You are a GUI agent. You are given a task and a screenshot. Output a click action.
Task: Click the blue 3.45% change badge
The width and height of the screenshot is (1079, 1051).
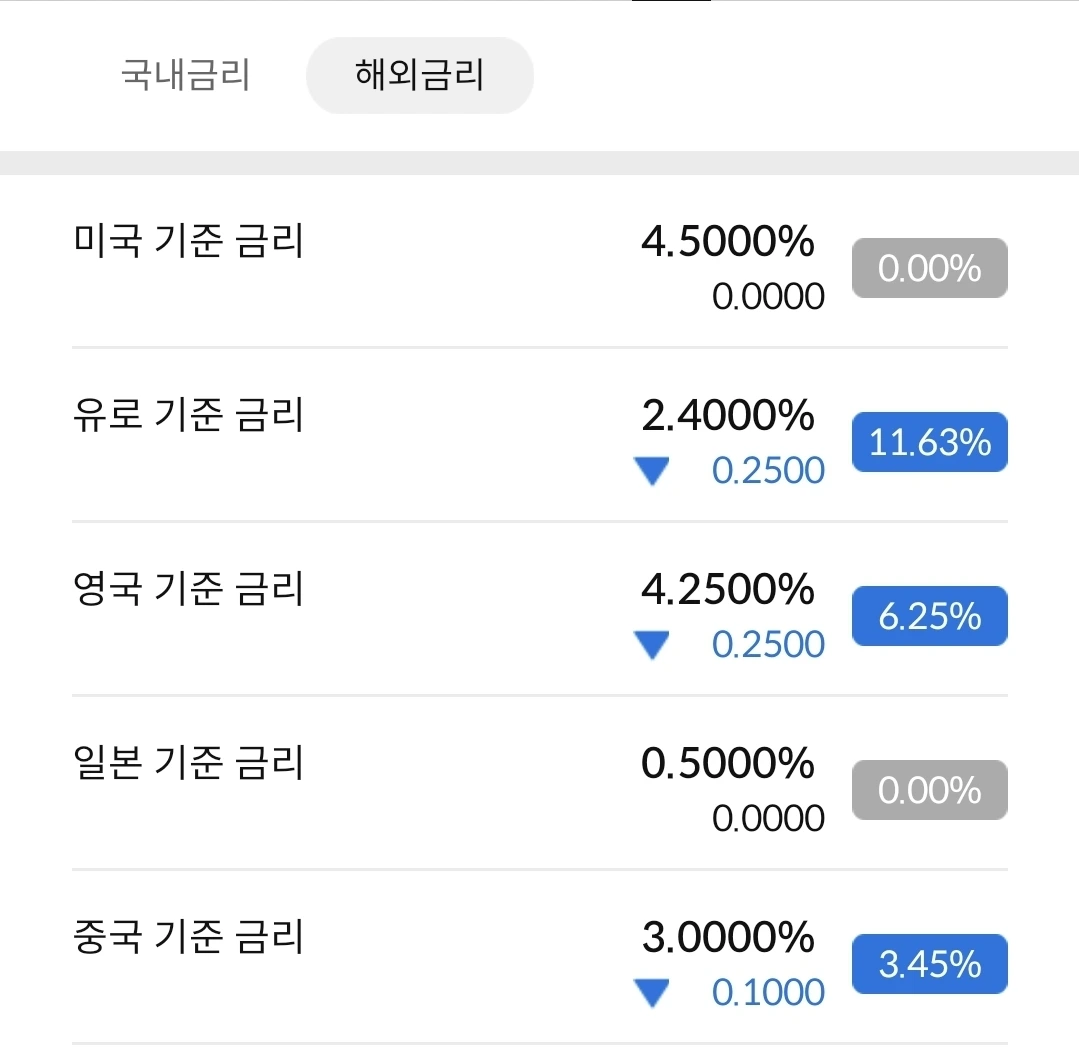929,964
